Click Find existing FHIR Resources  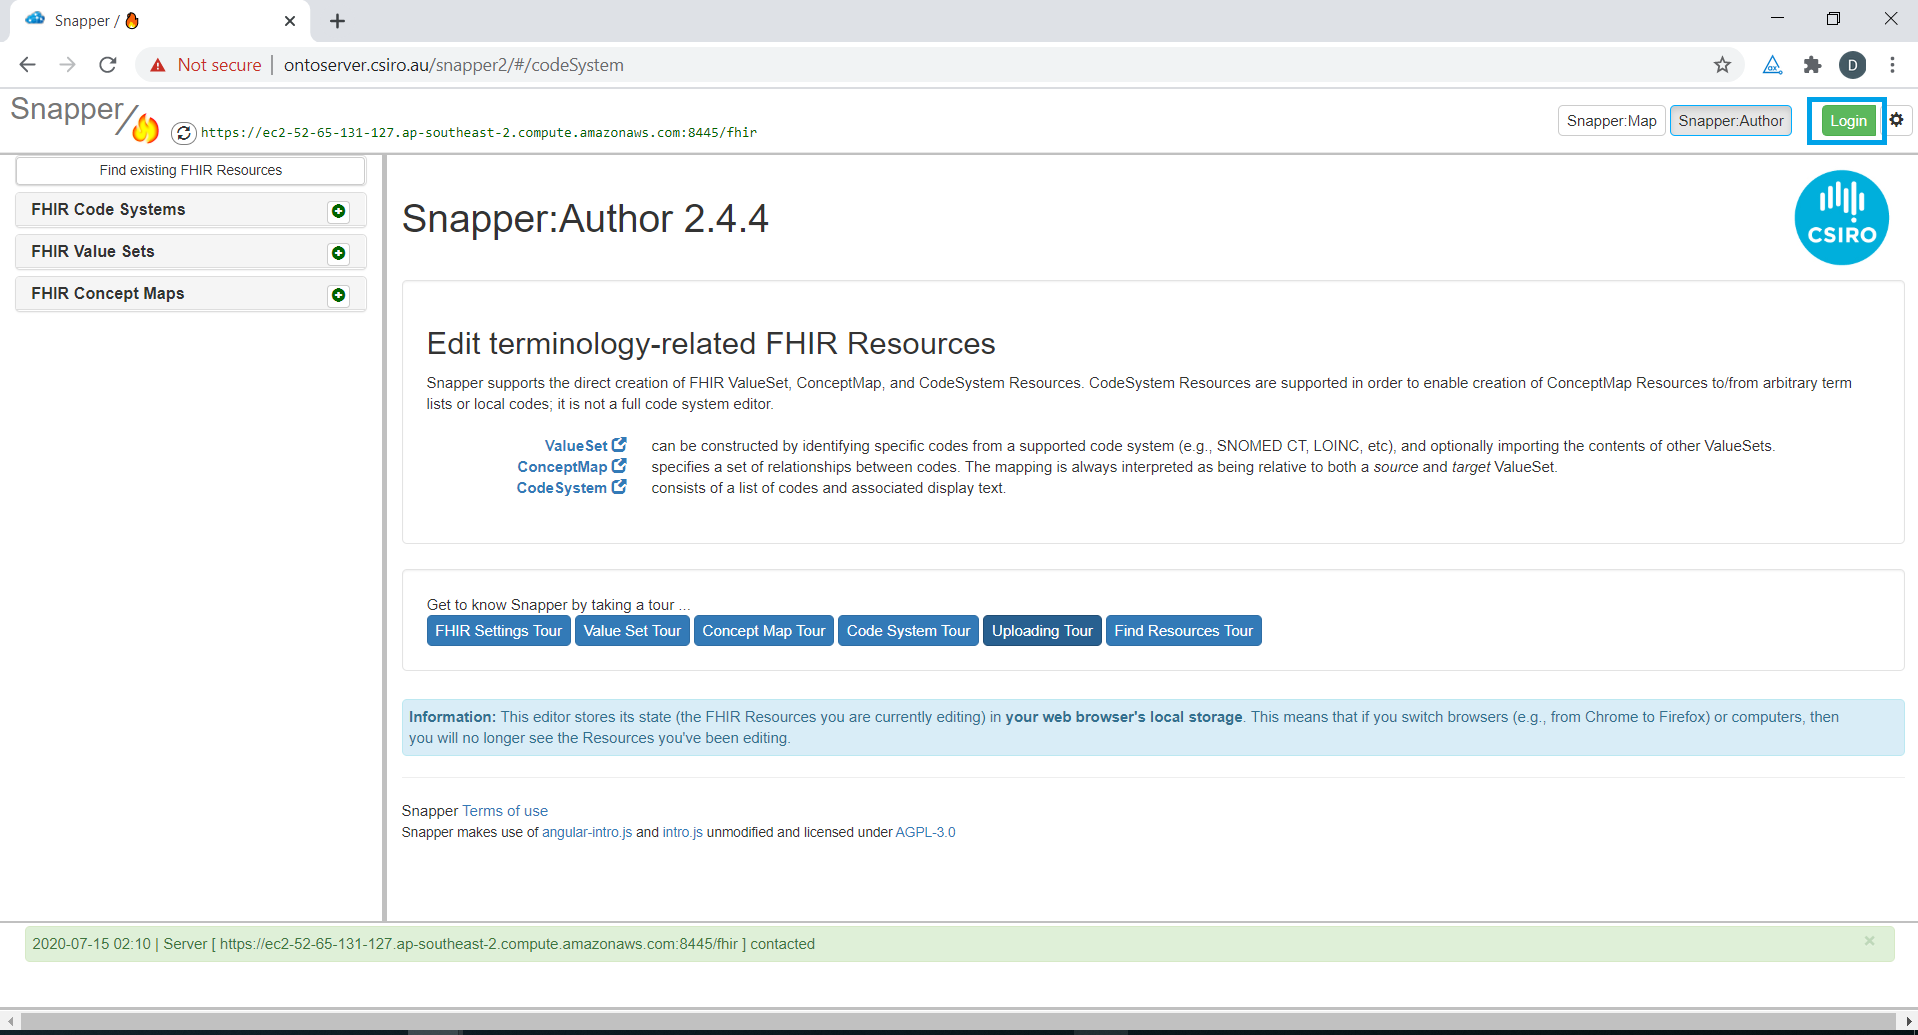coord(190,170)
